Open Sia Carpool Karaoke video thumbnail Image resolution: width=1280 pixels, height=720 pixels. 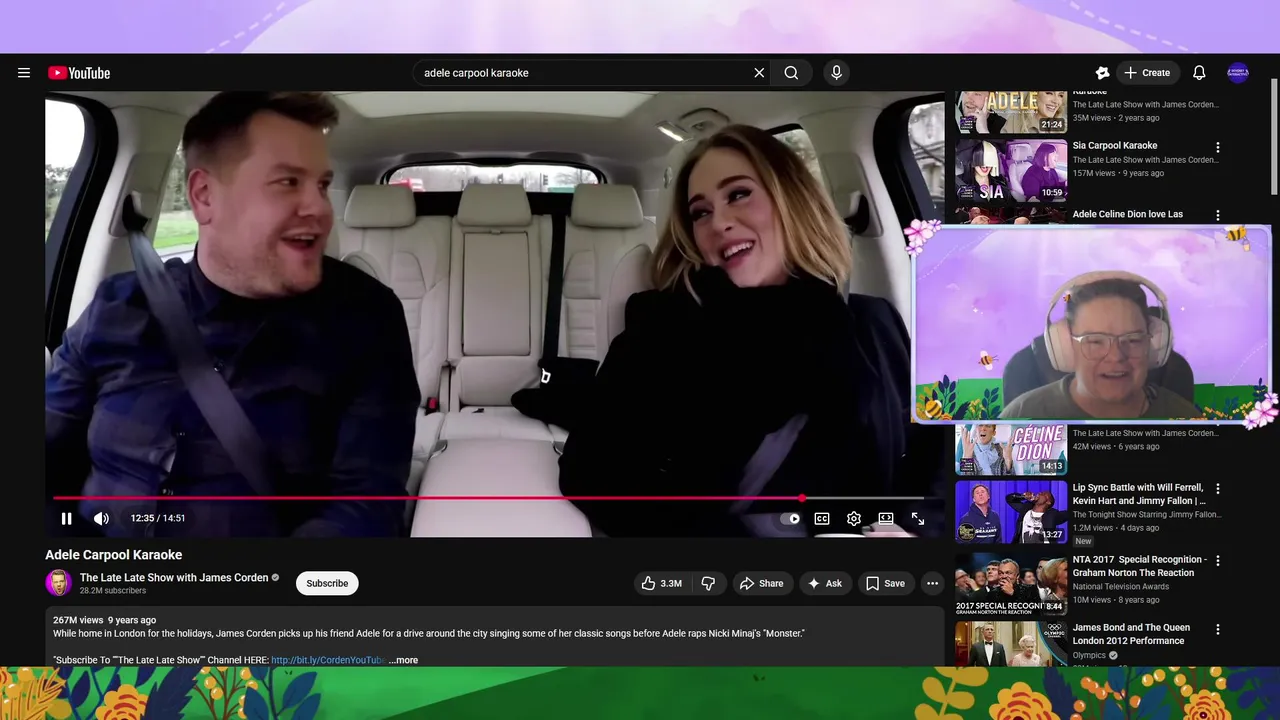(1011, 170)
